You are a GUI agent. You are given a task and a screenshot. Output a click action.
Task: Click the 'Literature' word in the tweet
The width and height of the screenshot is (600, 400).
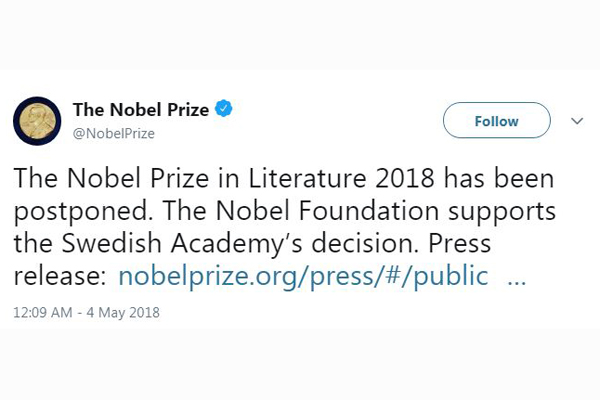[308, 178]
